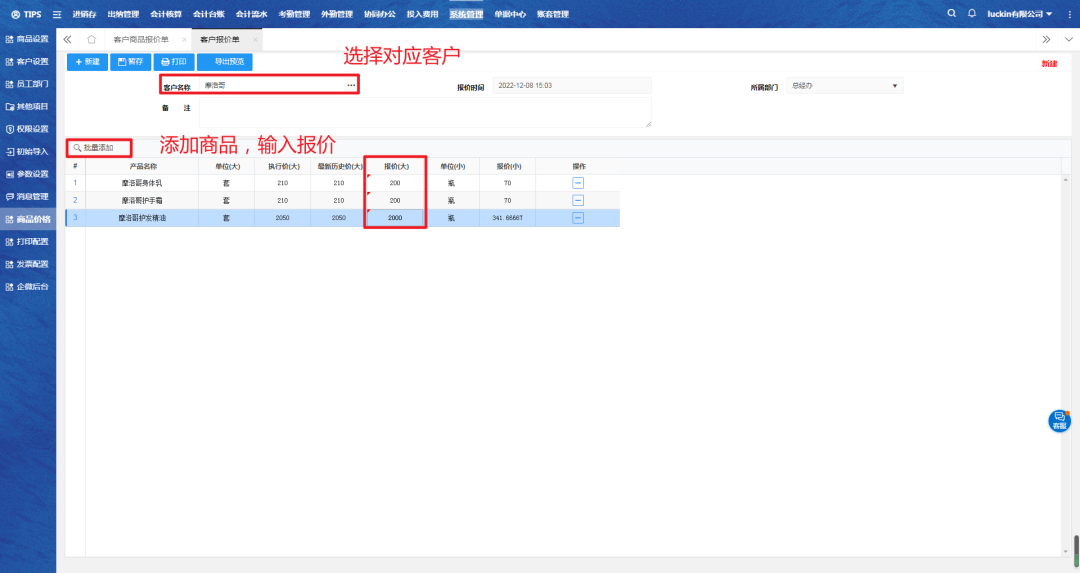
Task: Click the home icon in tab bar
Action: tap(91, 39)
